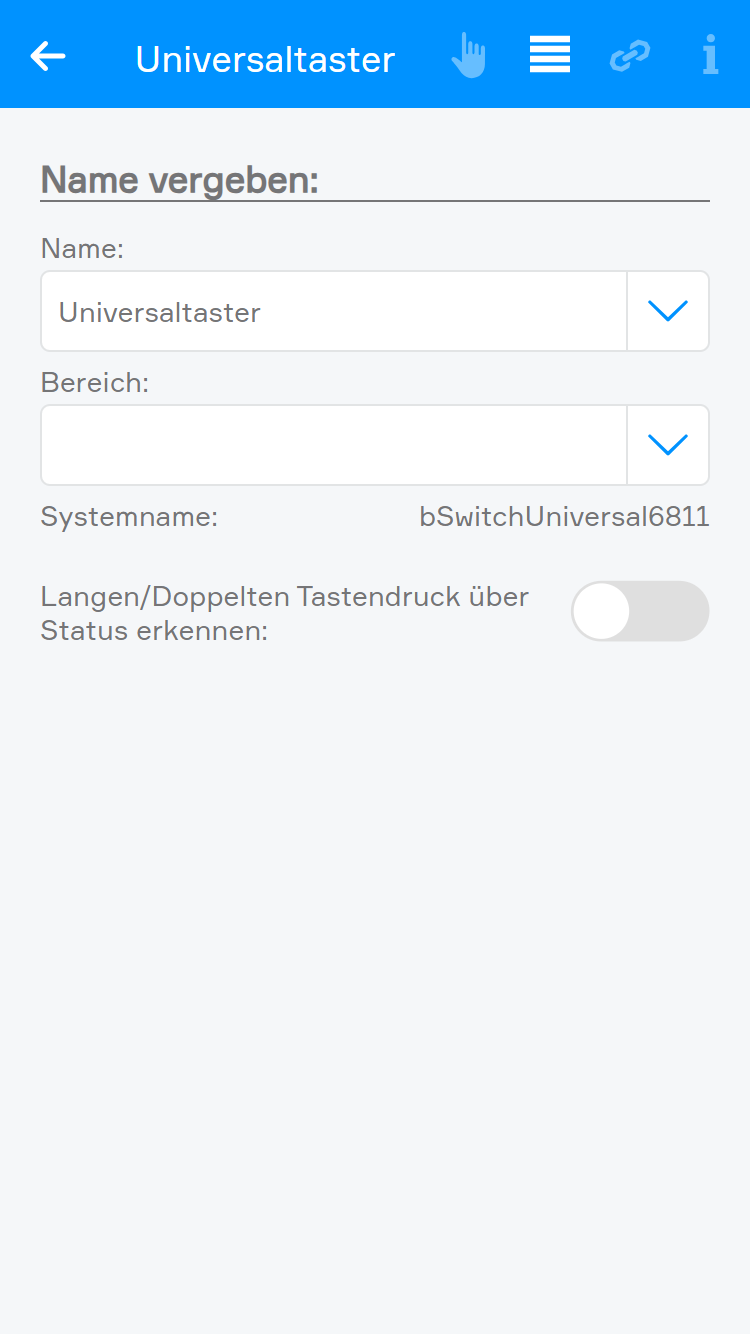
Task: Enable long/double key press detection switch
Action: point(639,611)
